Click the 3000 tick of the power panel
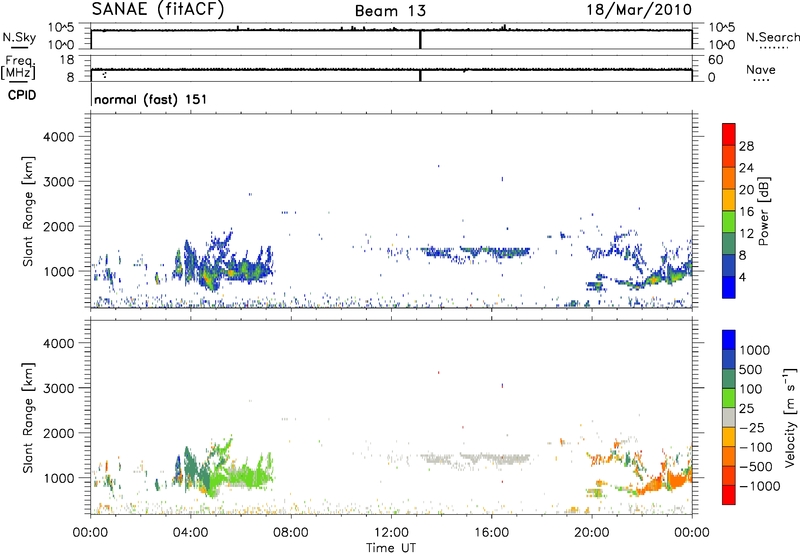Screen dimensions: 800x554 tap(58, 182)
